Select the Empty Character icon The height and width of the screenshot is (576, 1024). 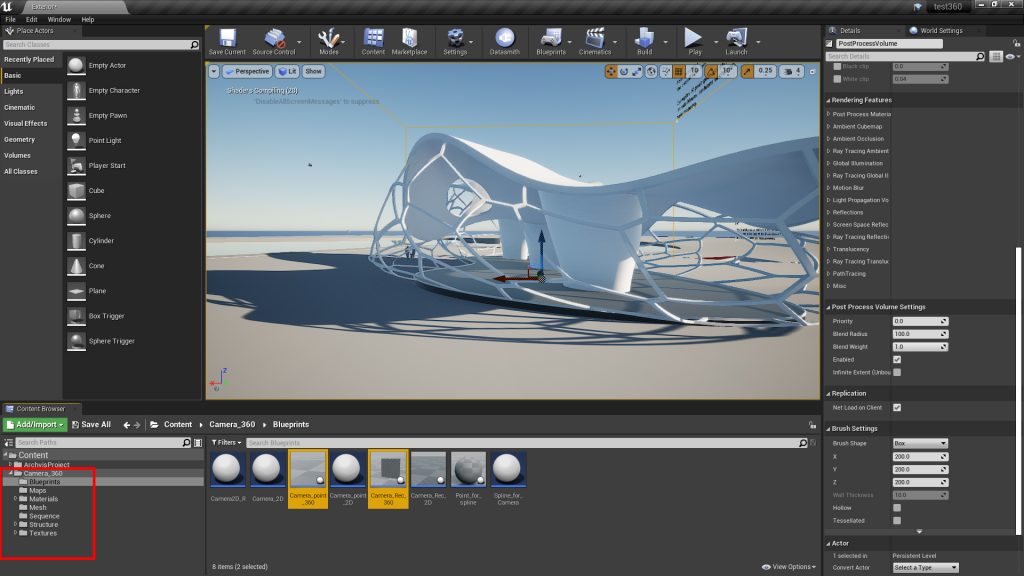point(76,90)
